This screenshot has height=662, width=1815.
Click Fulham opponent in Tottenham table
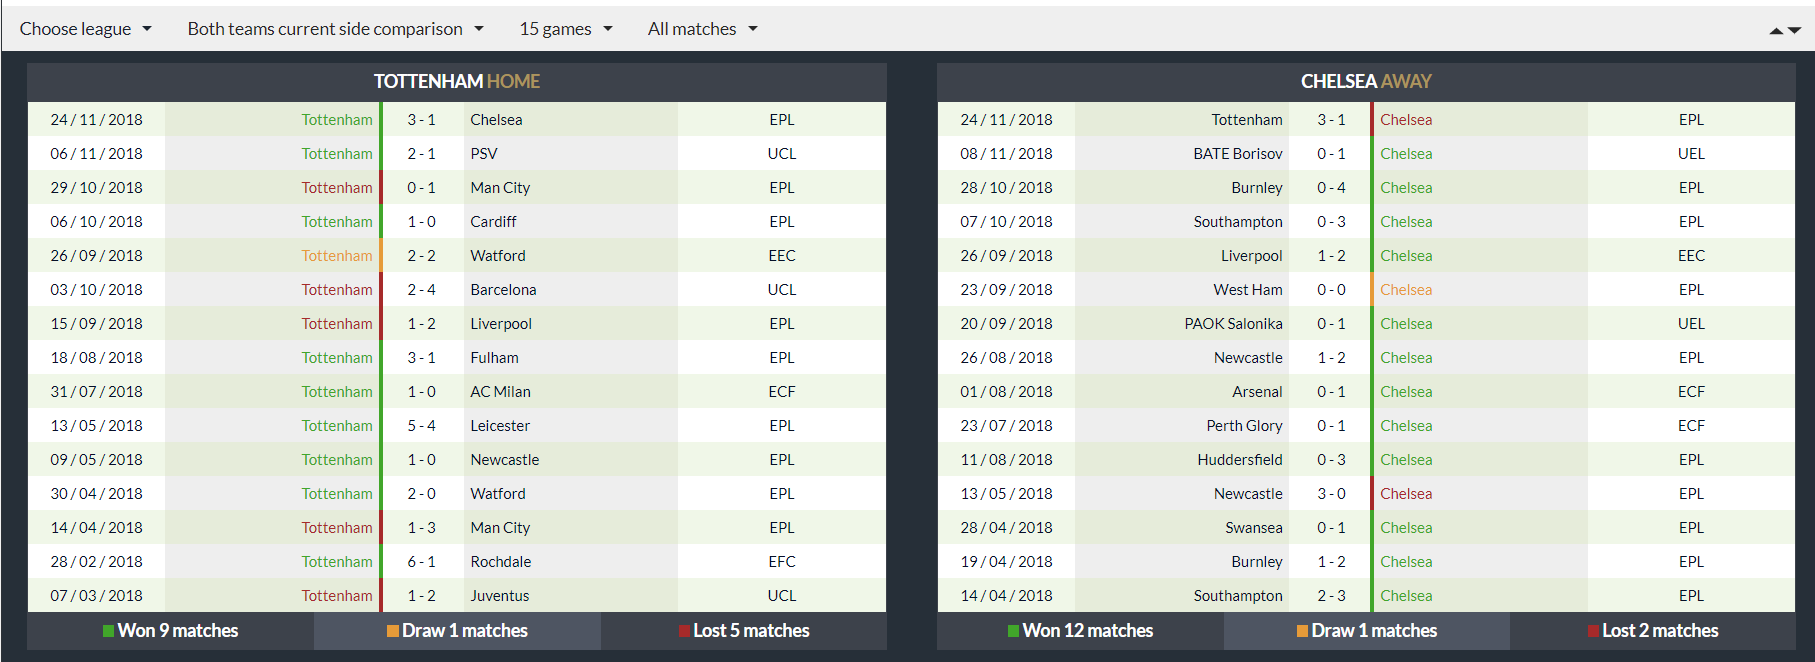[494, 358]
